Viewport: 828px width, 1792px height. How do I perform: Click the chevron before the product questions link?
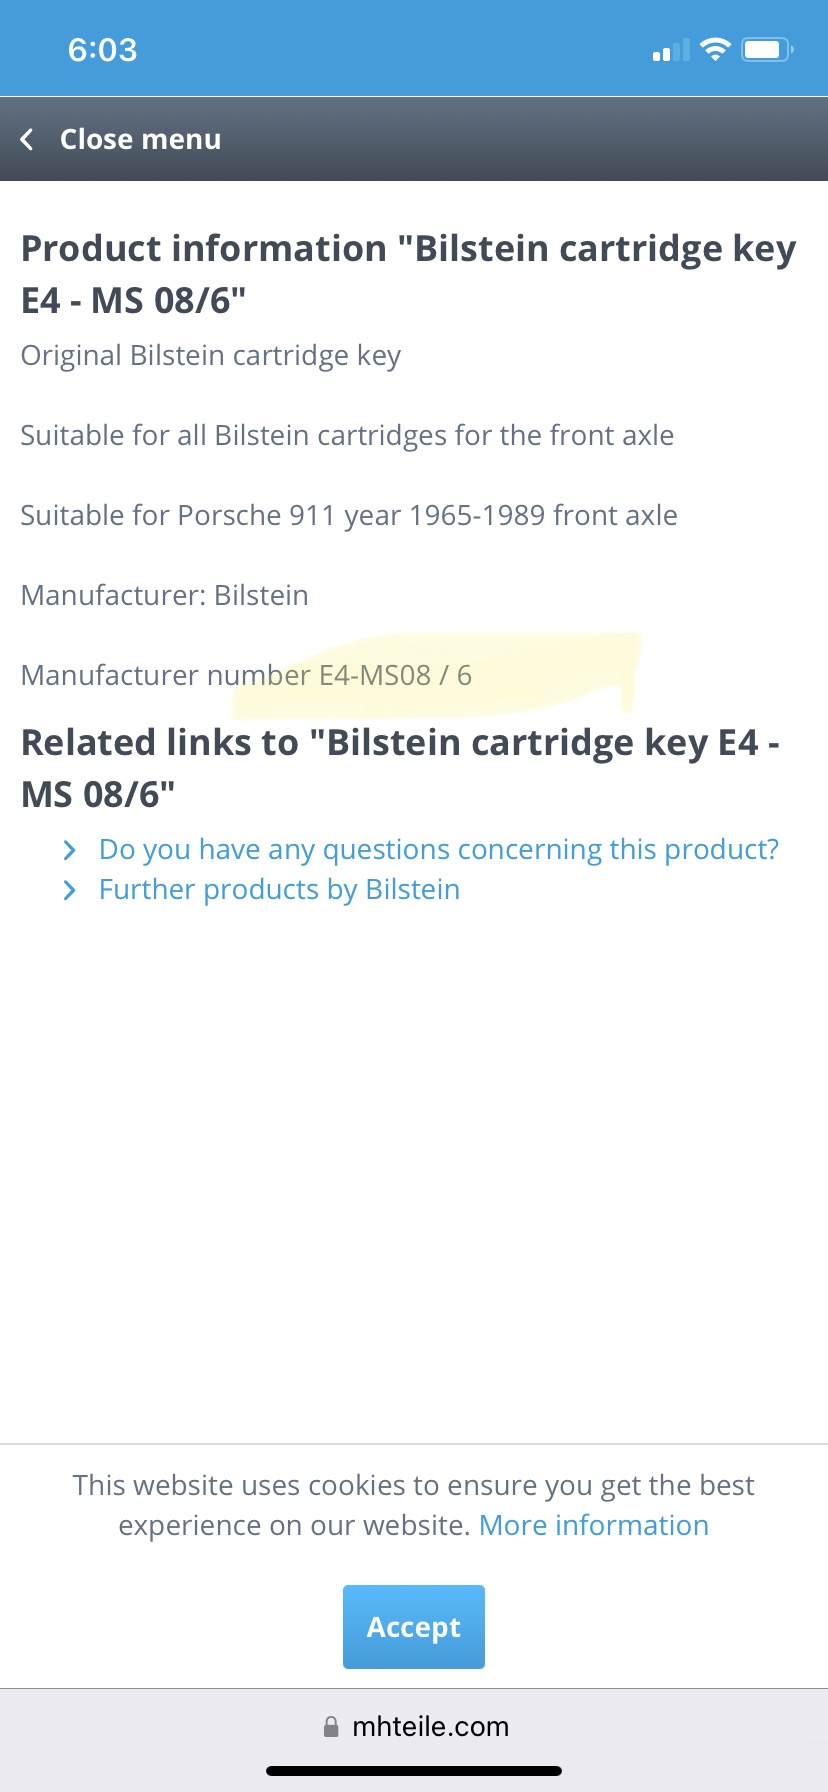coord(69,850)
